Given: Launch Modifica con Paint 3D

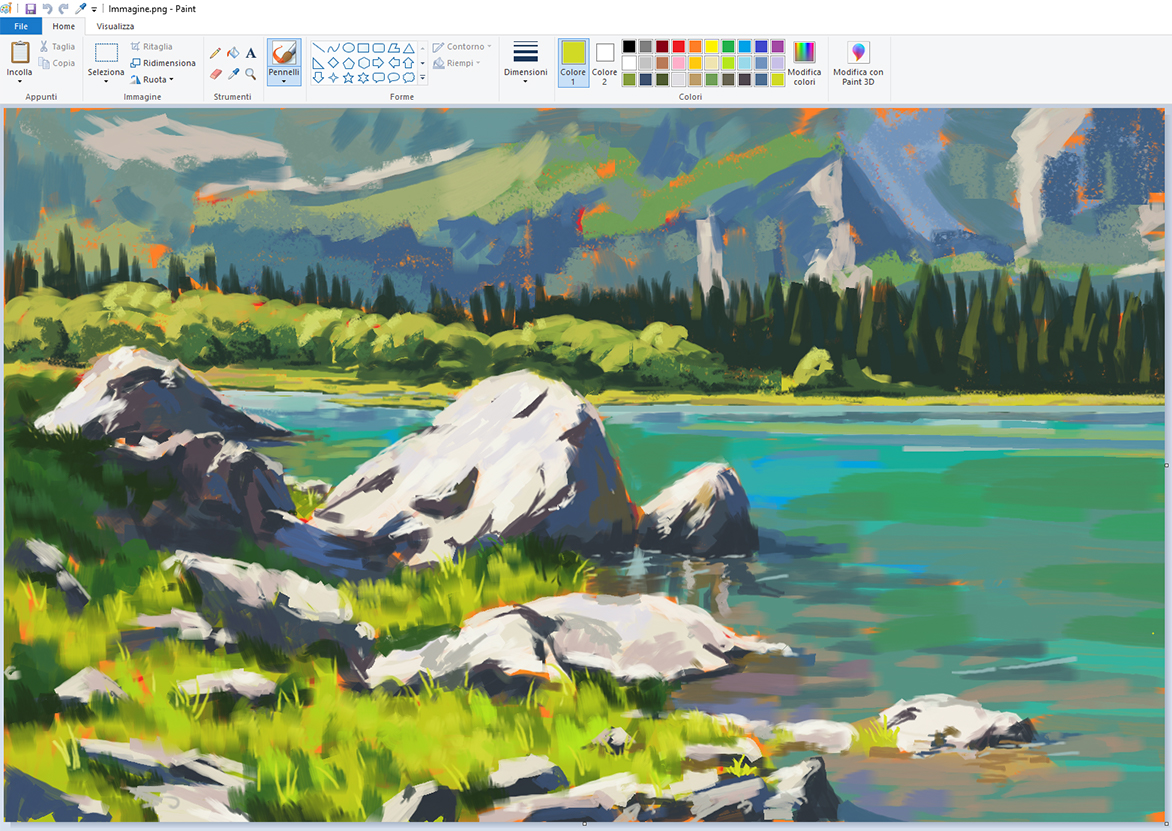Looking at the screenshot, I should coord(858,62).
